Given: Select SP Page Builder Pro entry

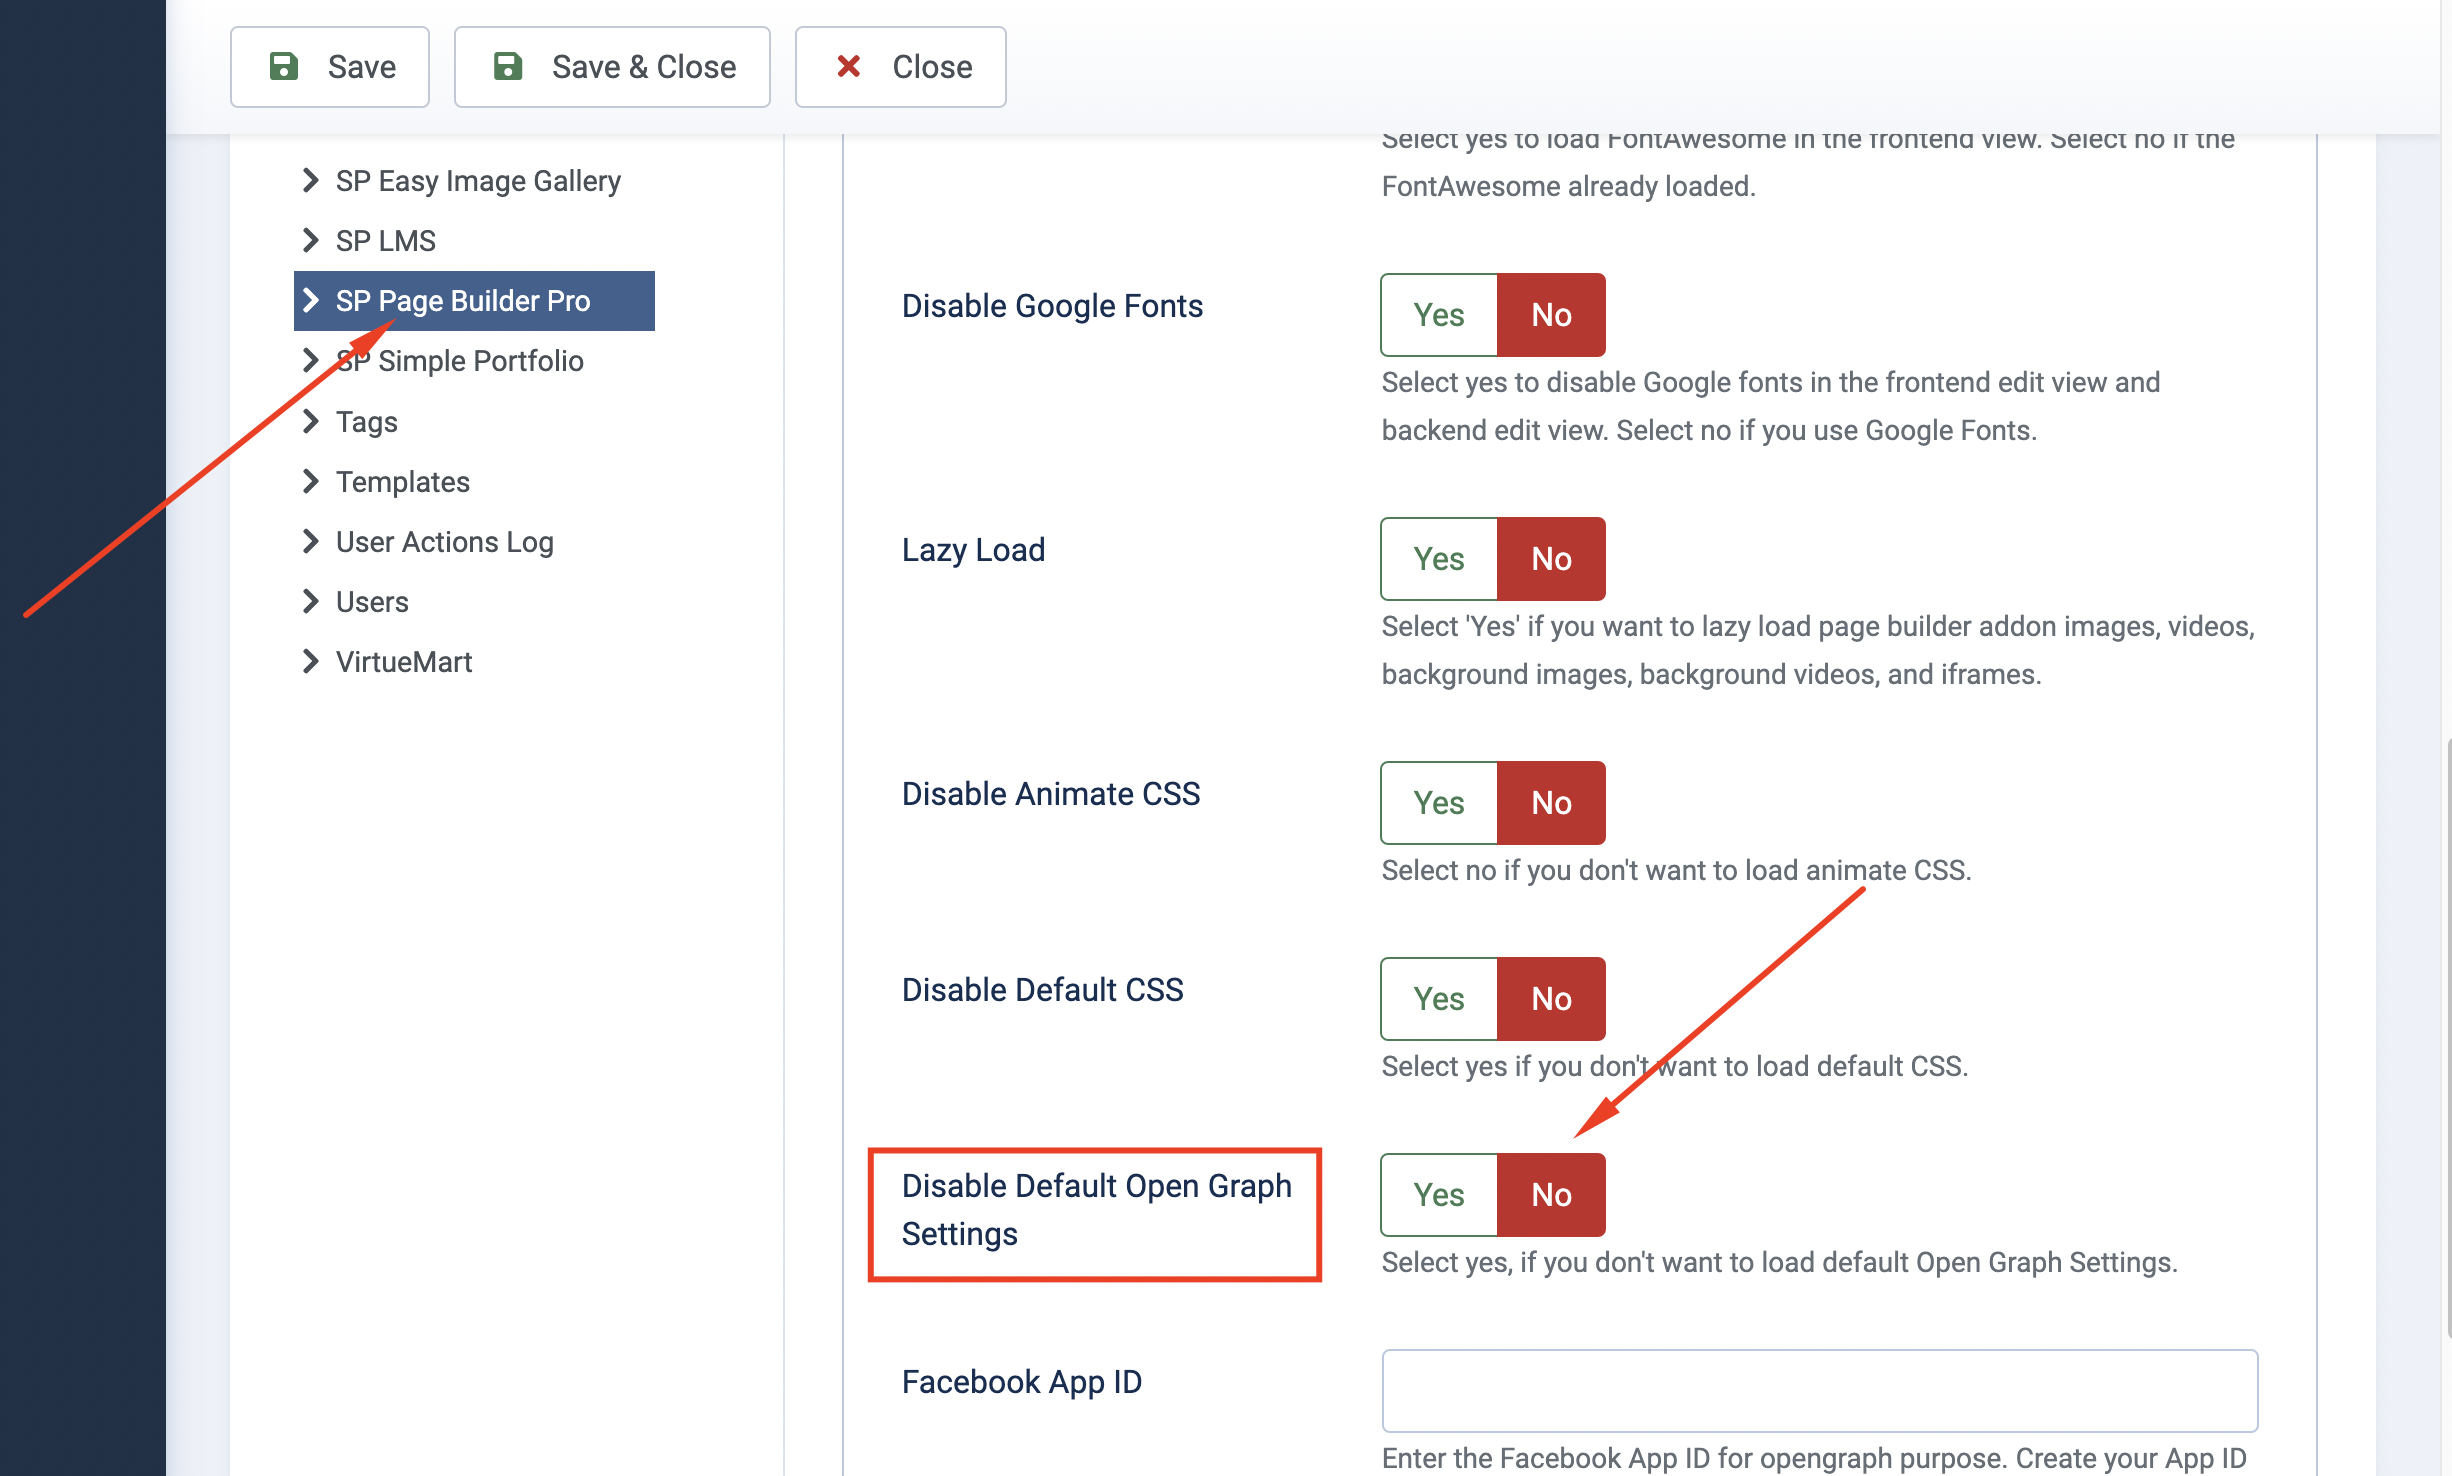Looking at the screenshot, I should click(474, 301).
